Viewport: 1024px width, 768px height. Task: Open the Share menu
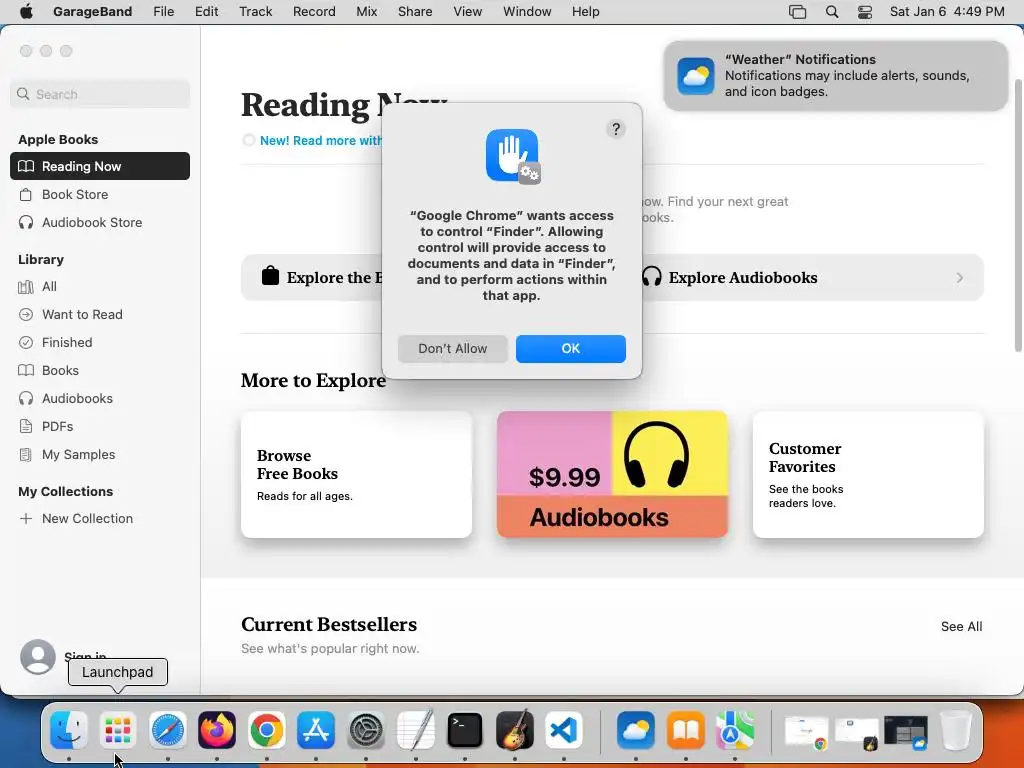pos(415,12)
